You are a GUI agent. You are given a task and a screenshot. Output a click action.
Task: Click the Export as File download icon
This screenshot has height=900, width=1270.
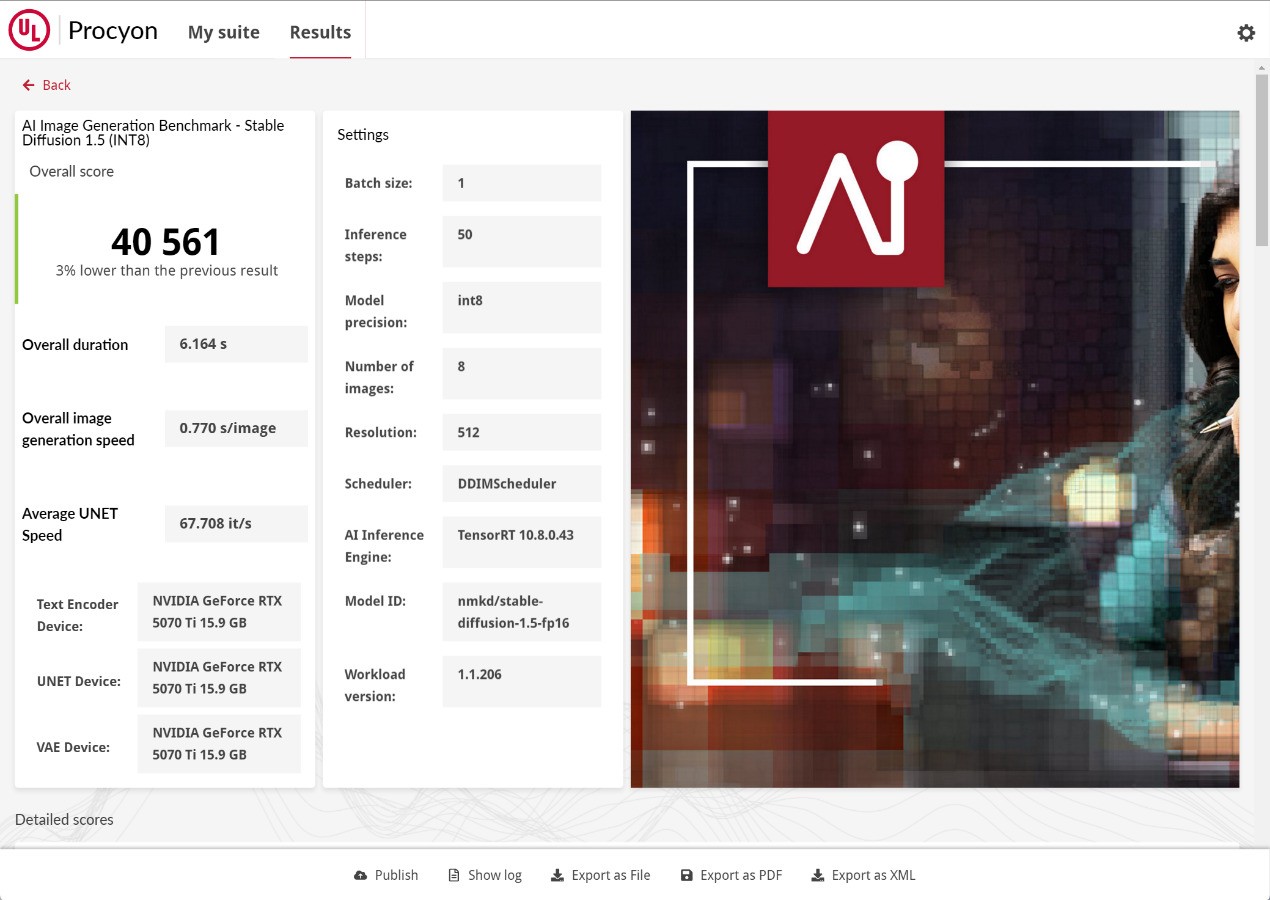click(x=557, y=875)
